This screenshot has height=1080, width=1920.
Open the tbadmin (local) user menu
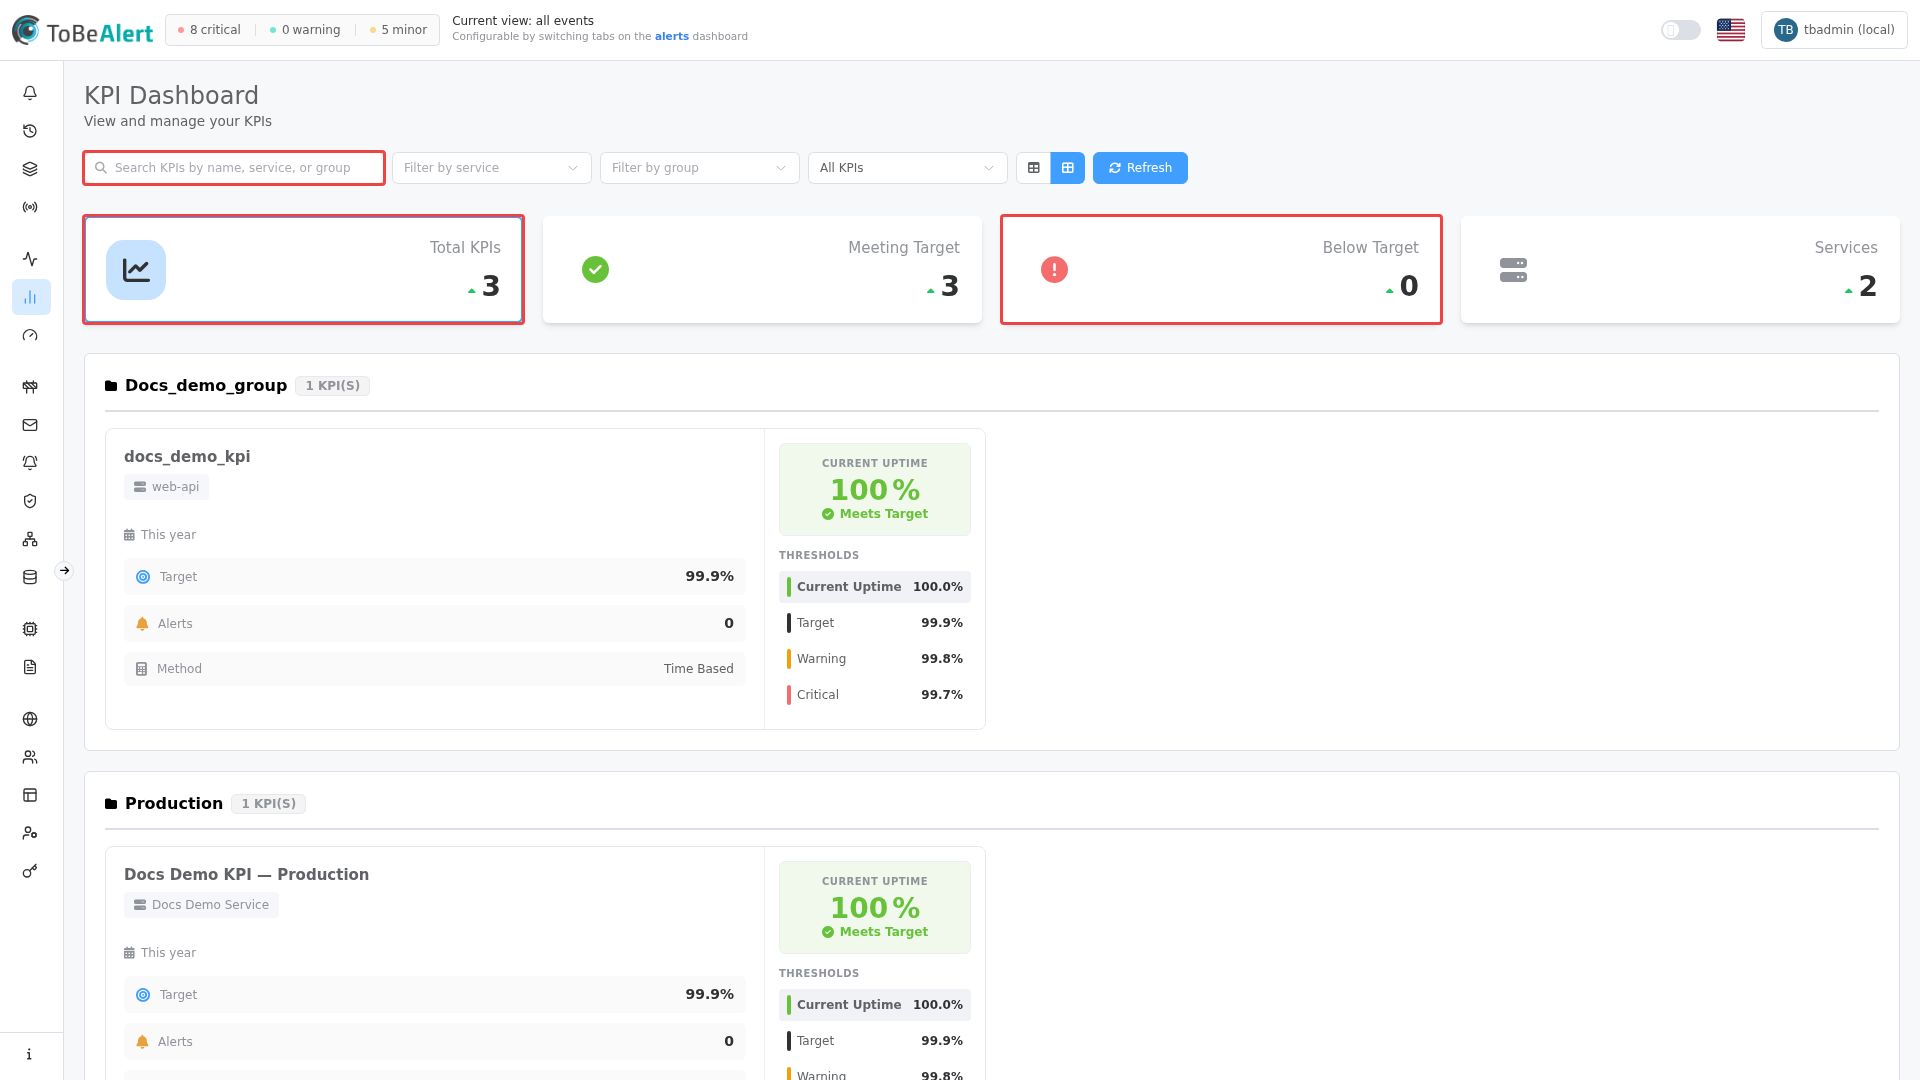(x=1834, y=30)
